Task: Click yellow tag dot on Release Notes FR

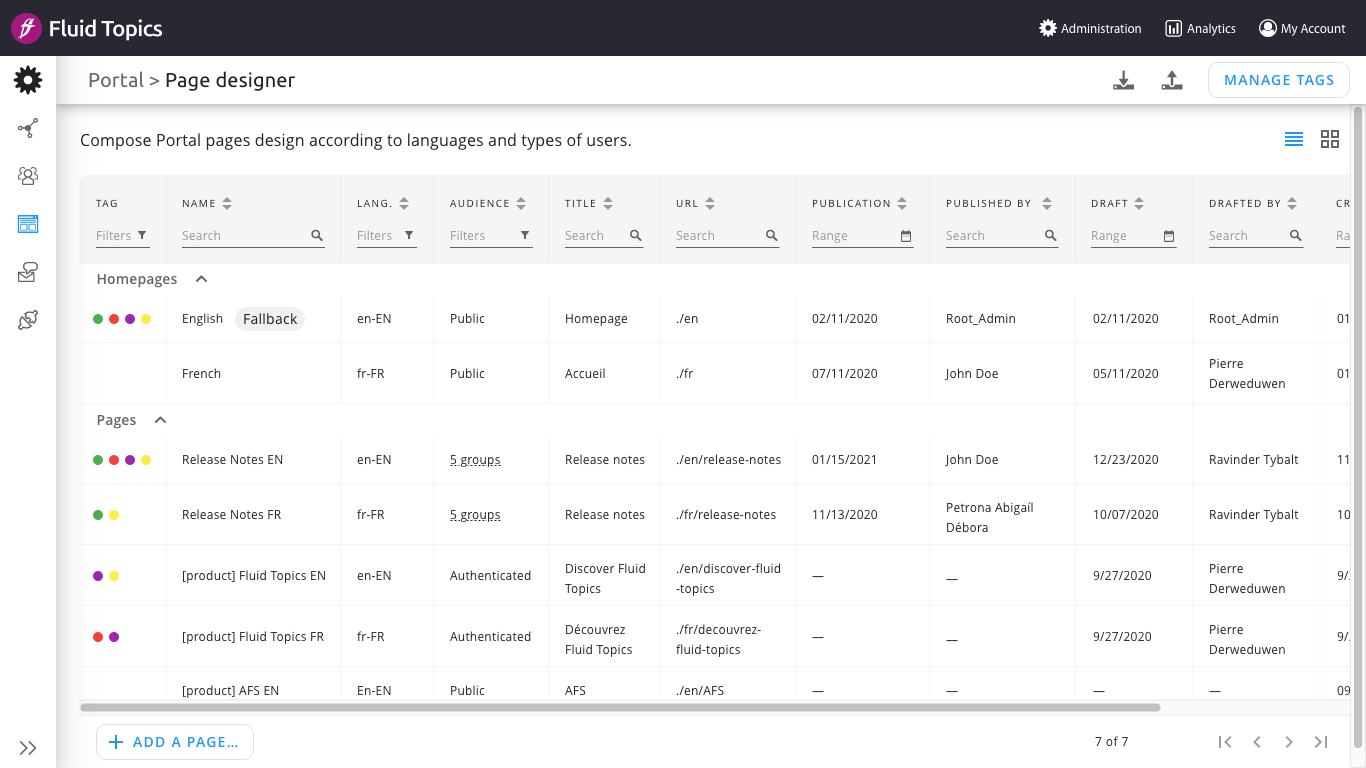Action: [x=114, y=515]
